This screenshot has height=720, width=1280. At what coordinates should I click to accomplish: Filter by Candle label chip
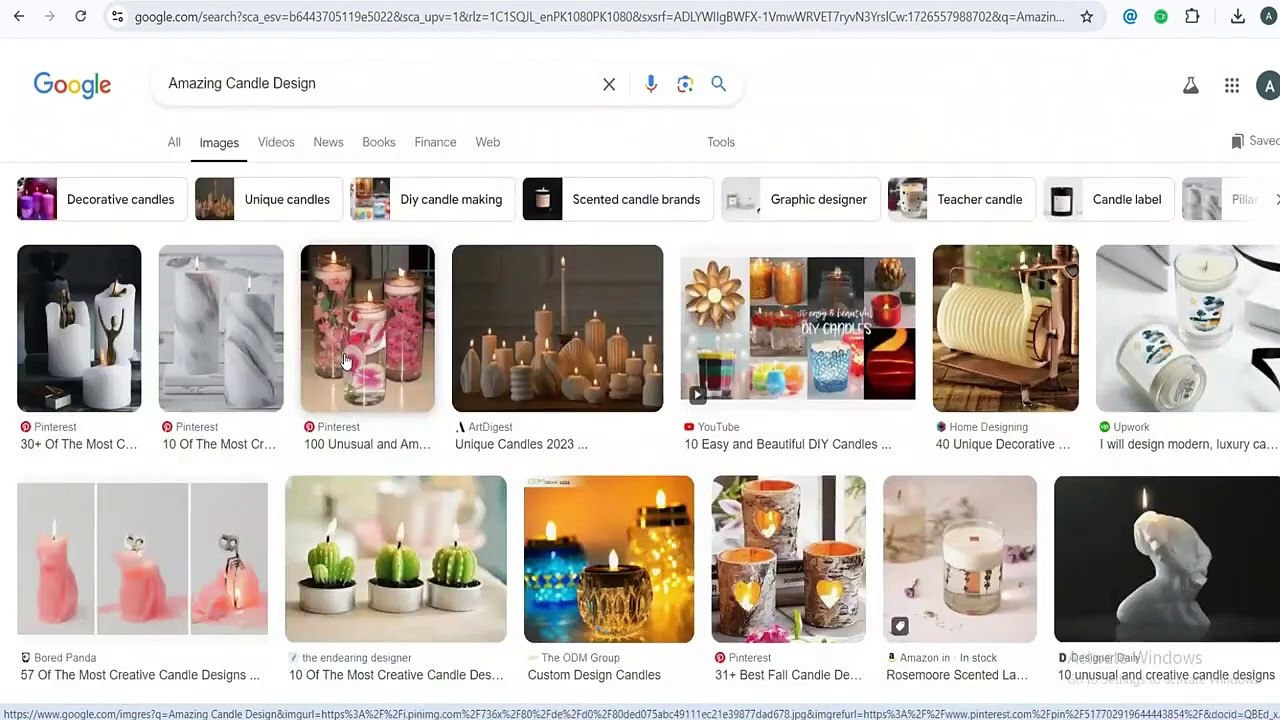coord(1107,199)
